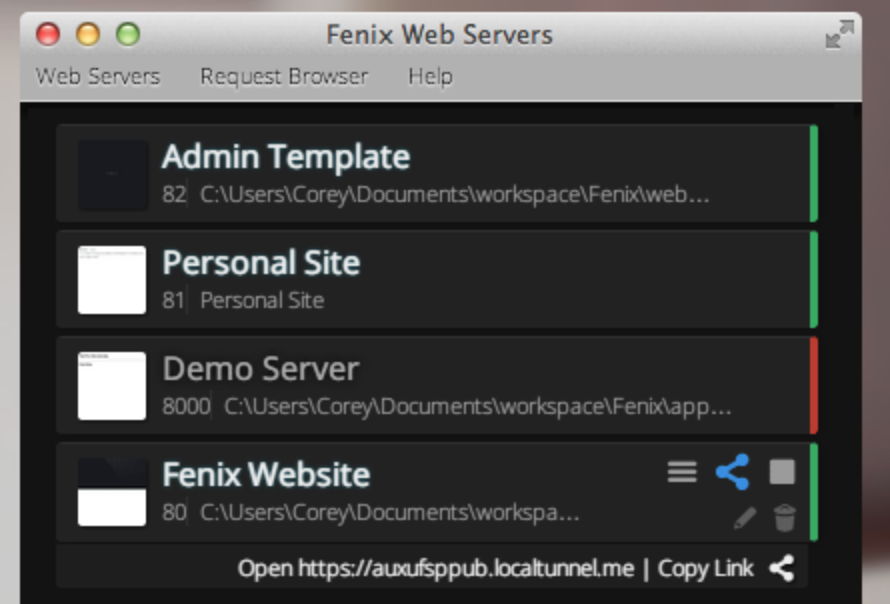Open the Help menu

click(430, 76)
